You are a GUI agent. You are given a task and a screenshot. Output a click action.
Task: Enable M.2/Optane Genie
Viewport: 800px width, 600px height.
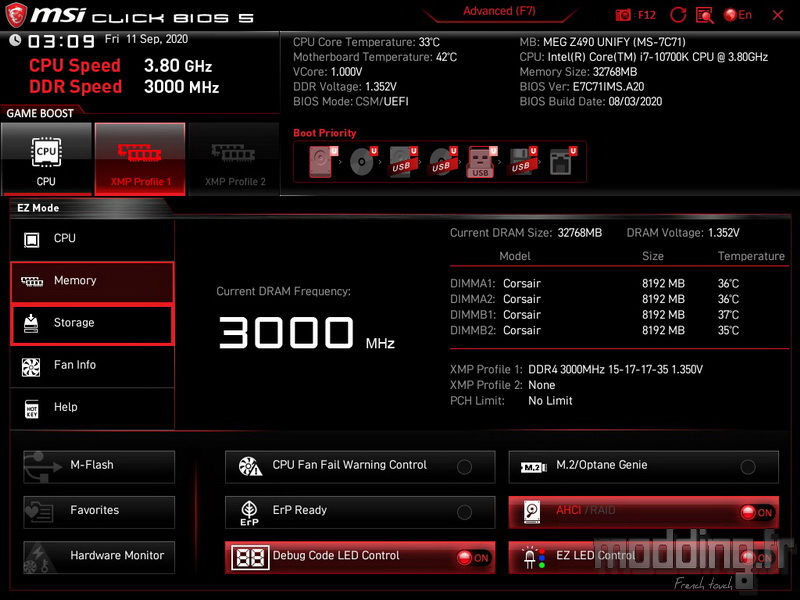pyautogui.click(x=643, y=467)
